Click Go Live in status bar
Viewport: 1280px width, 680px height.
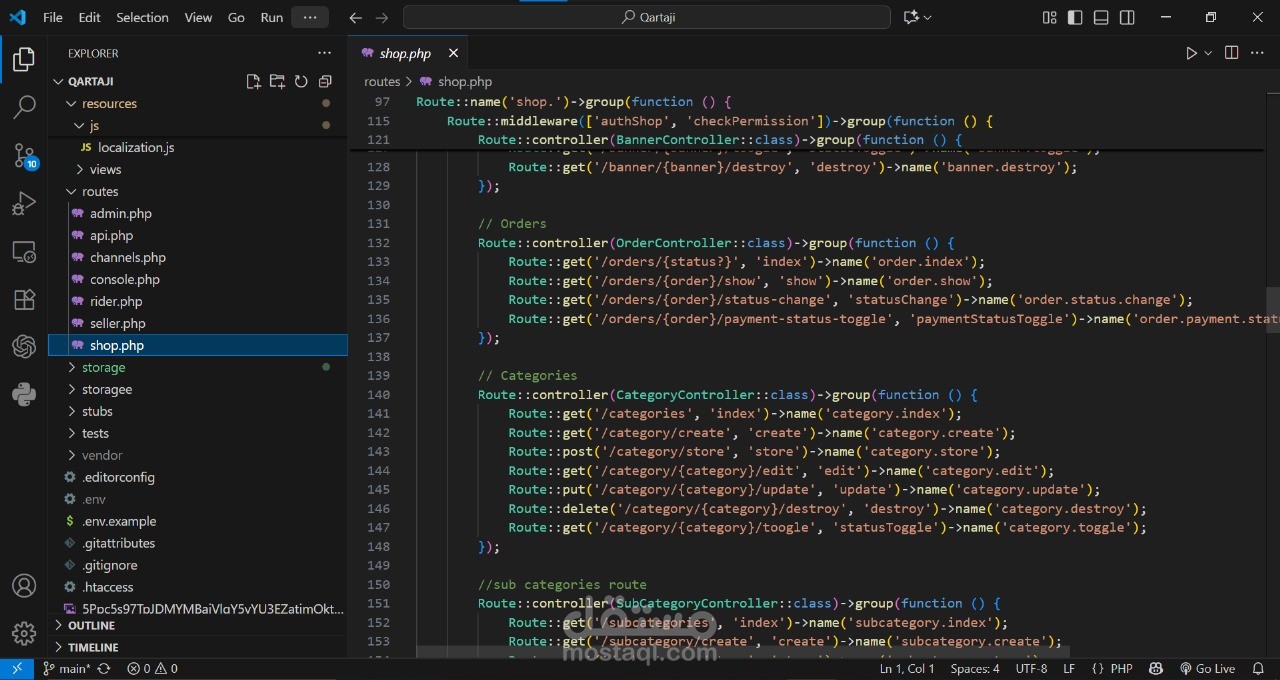click(1207, 668)
